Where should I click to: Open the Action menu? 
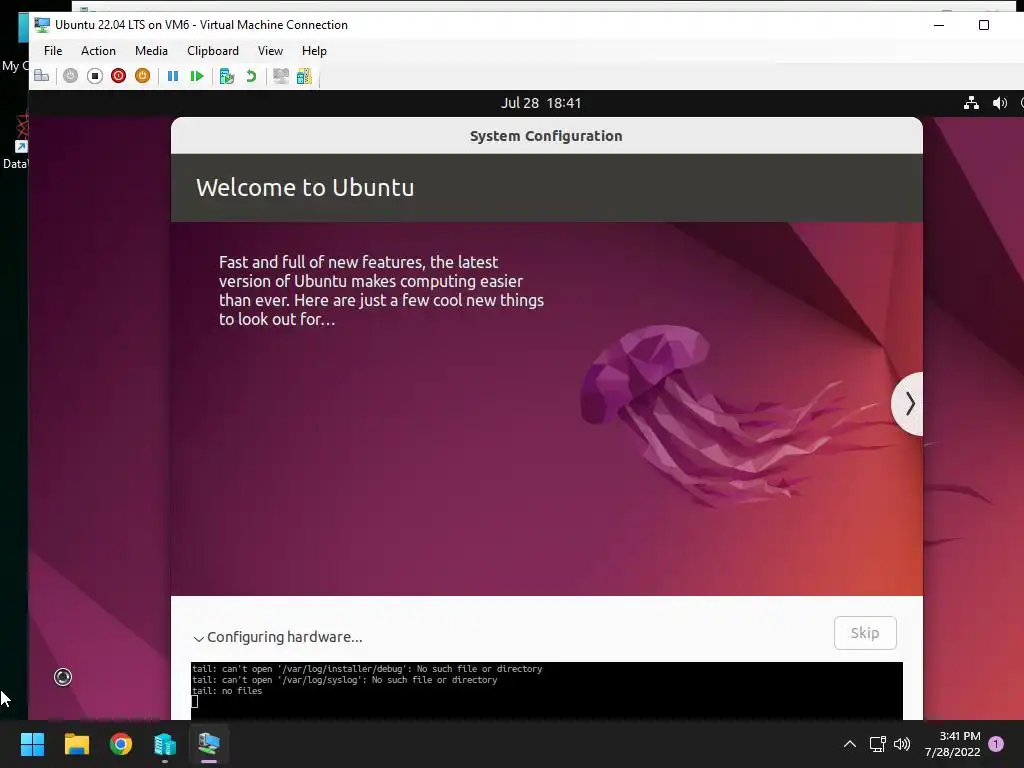98,51
